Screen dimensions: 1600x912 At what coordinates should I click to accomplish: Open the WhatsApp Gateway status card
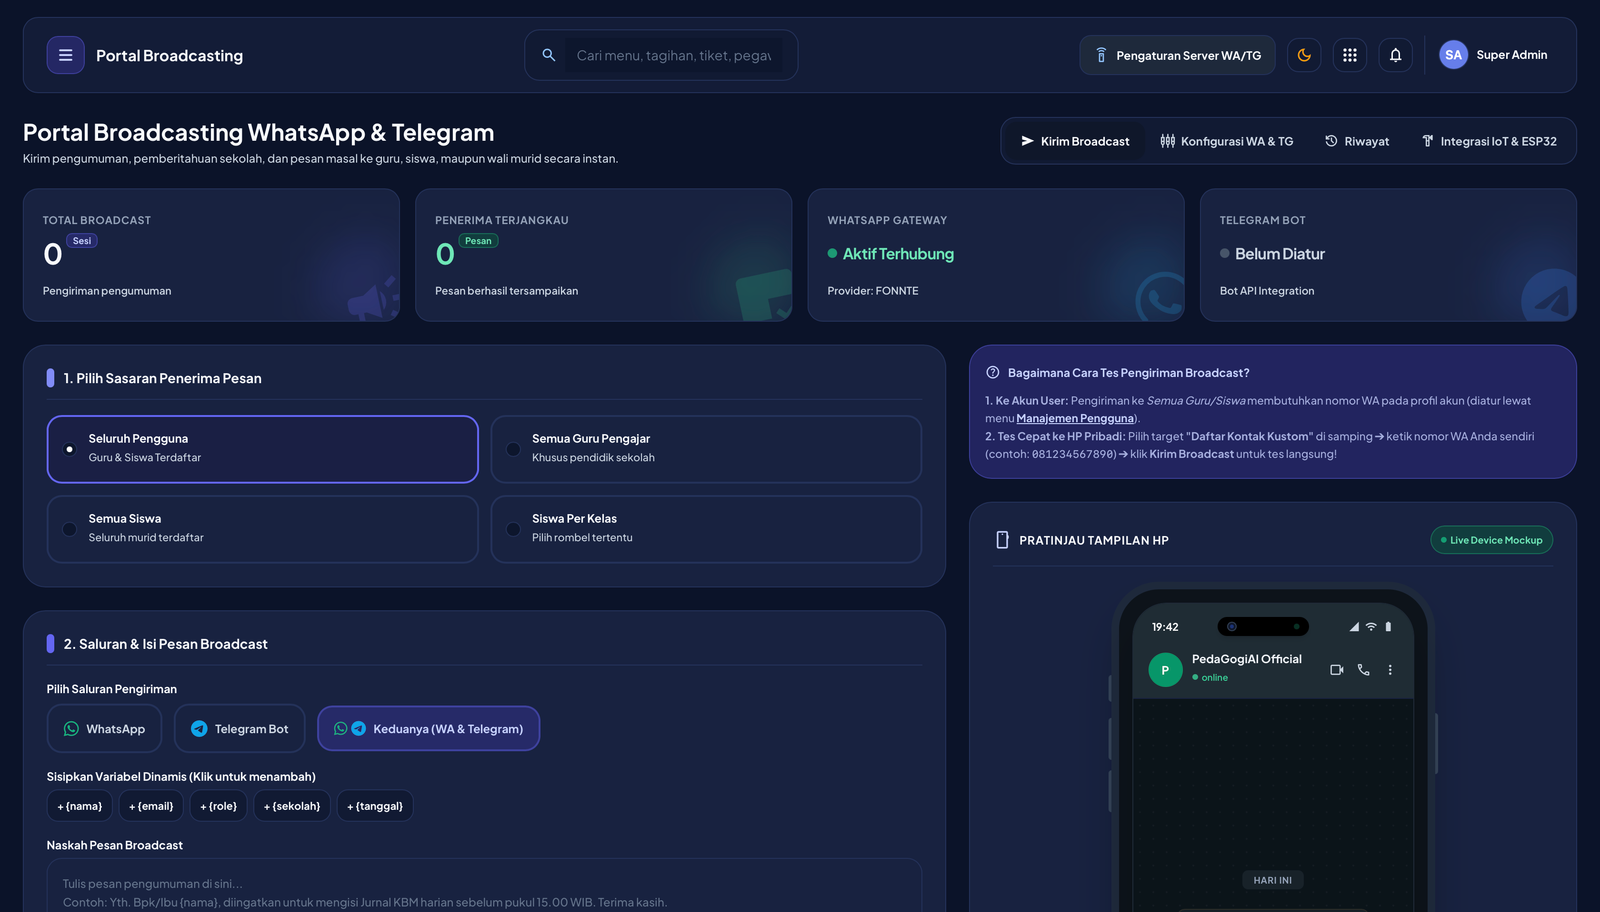pos(996,255)
